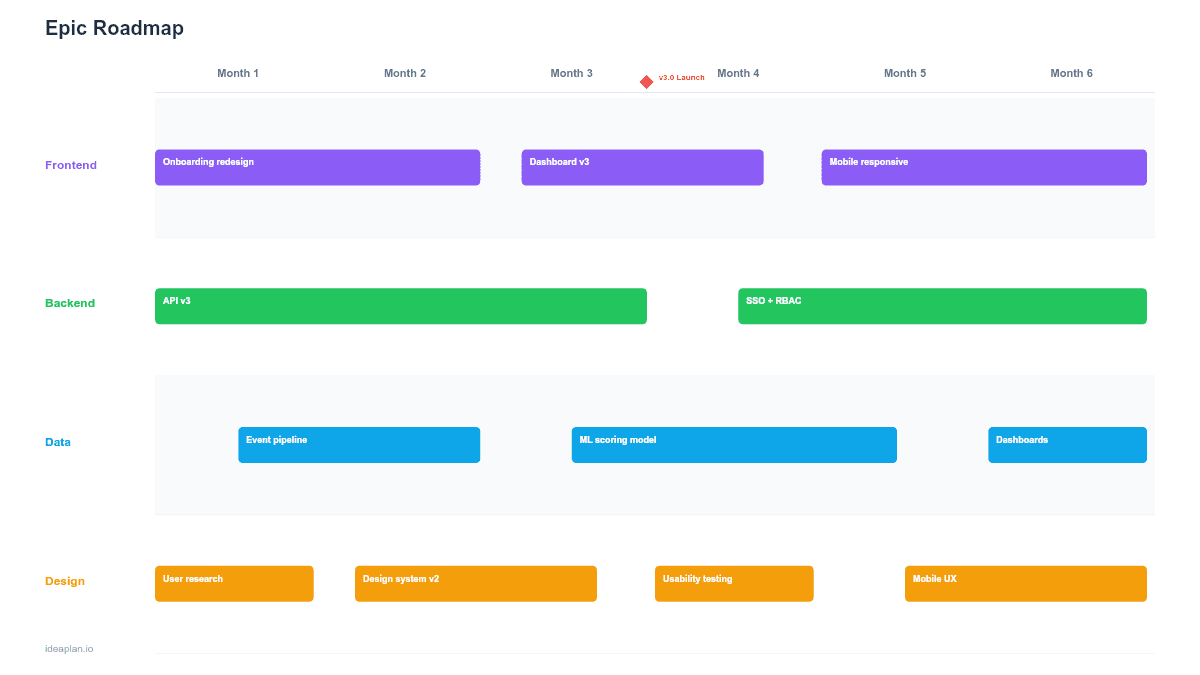This screenshot has height=675, width=1200.
Task: Select the ML scoring model bar
Action: pos(734,444)
